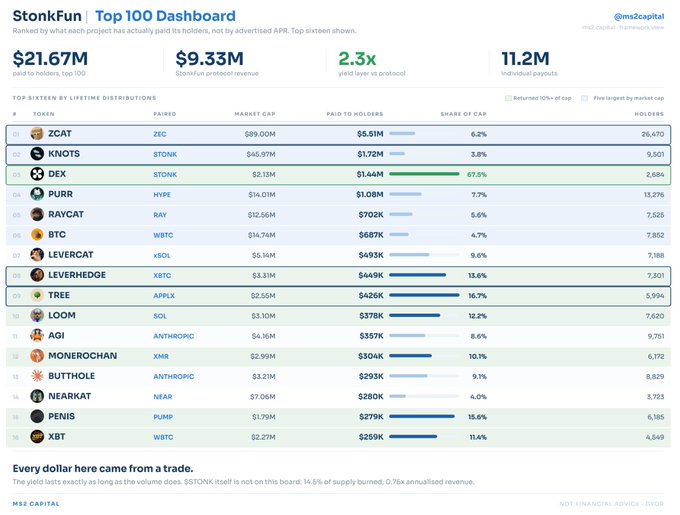Click the LEVERHEDGE token icon
This screenshot has height=515, width=680.
37,275
